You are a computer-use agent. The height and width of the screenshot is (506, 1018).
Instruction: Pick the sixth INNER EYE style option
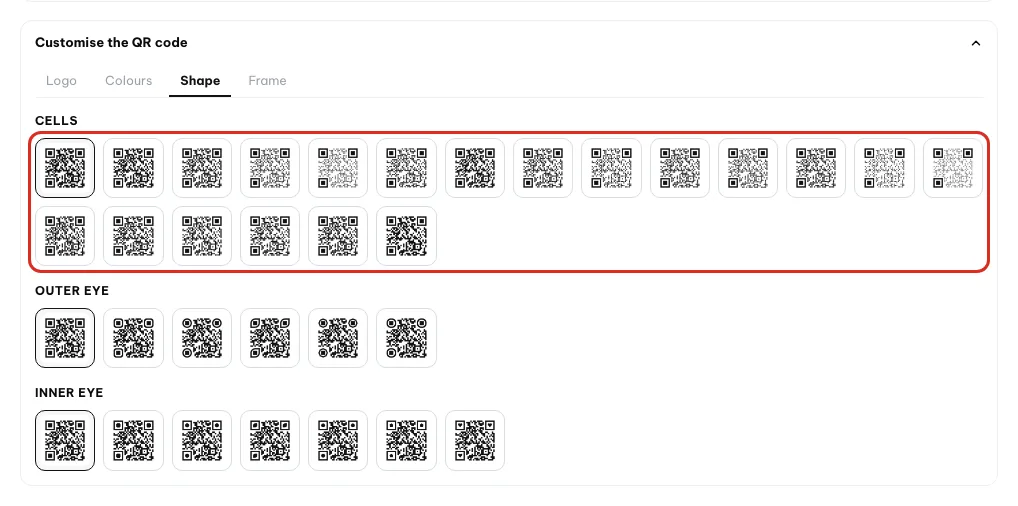(406, 440)
